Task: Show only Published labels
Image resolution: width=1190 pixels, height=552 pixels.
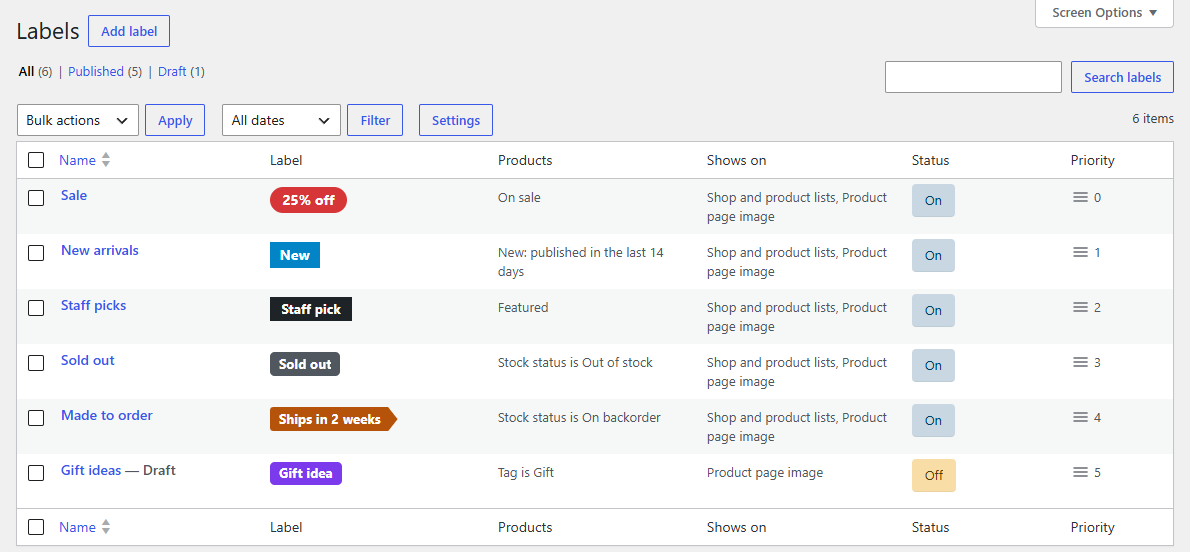Action: 96,71
